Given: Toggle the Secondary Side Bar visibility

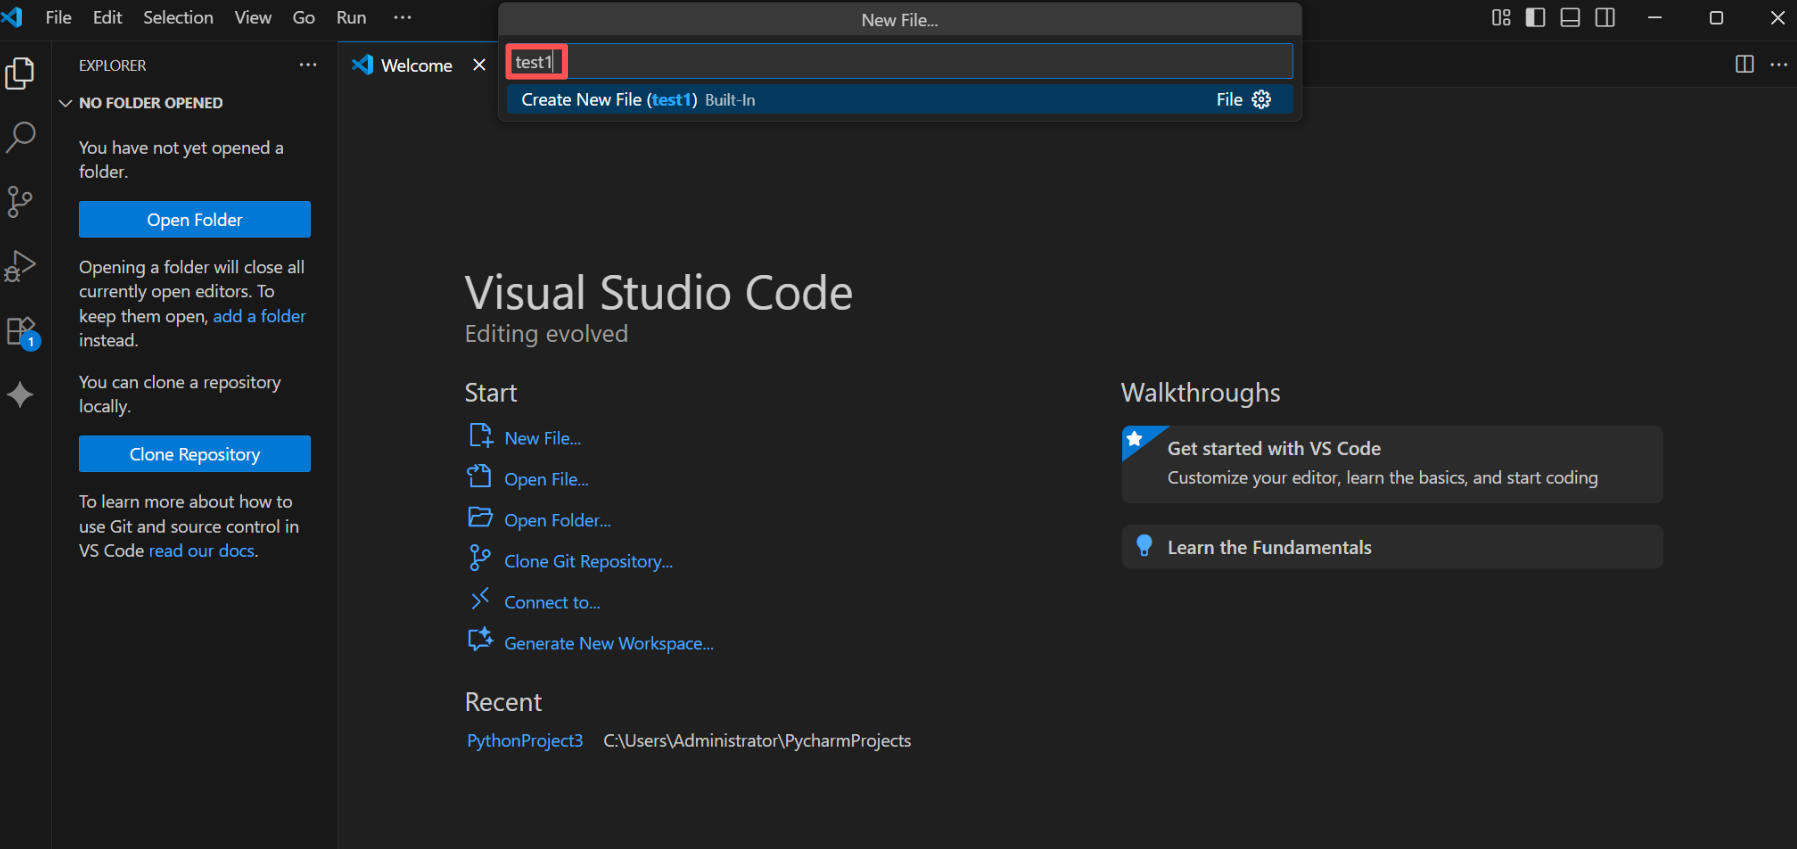Looking at the screenshot, I should (1605, 18).
